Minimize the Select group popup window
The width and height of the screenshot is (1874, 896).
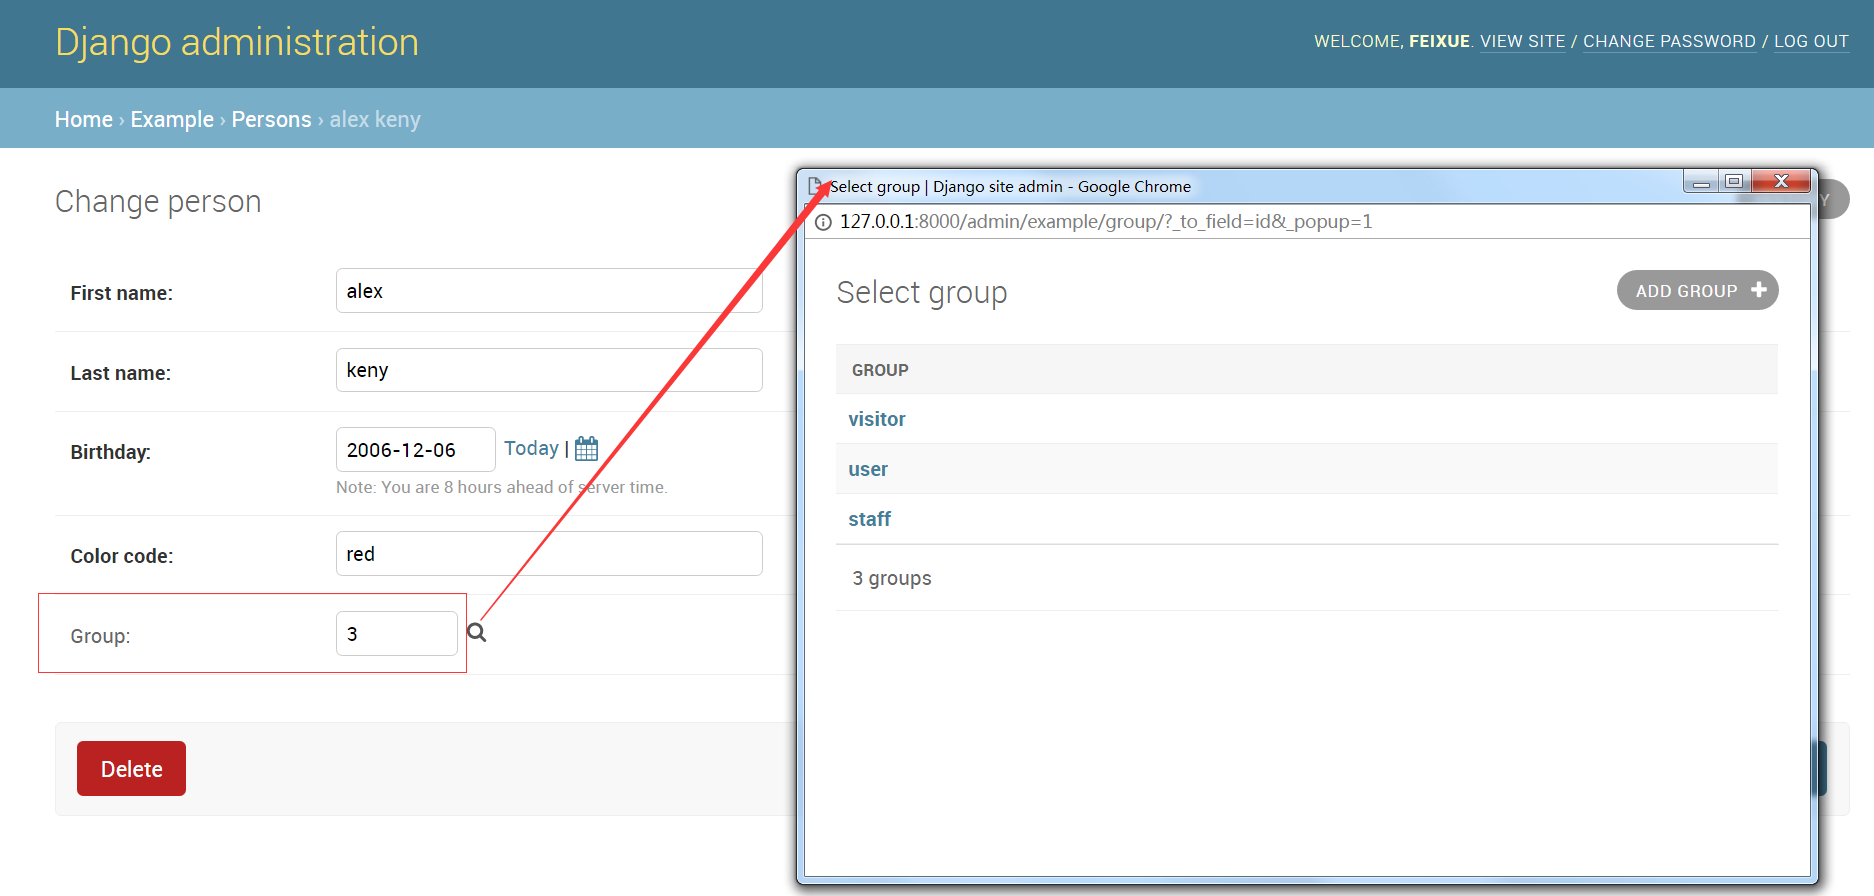click(1701, 181)
